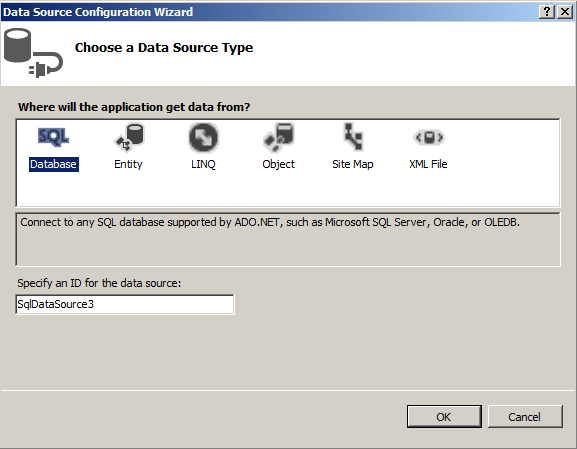Click the LINQ label text
This screenshot has width=577, height=449.
(203, 164)
